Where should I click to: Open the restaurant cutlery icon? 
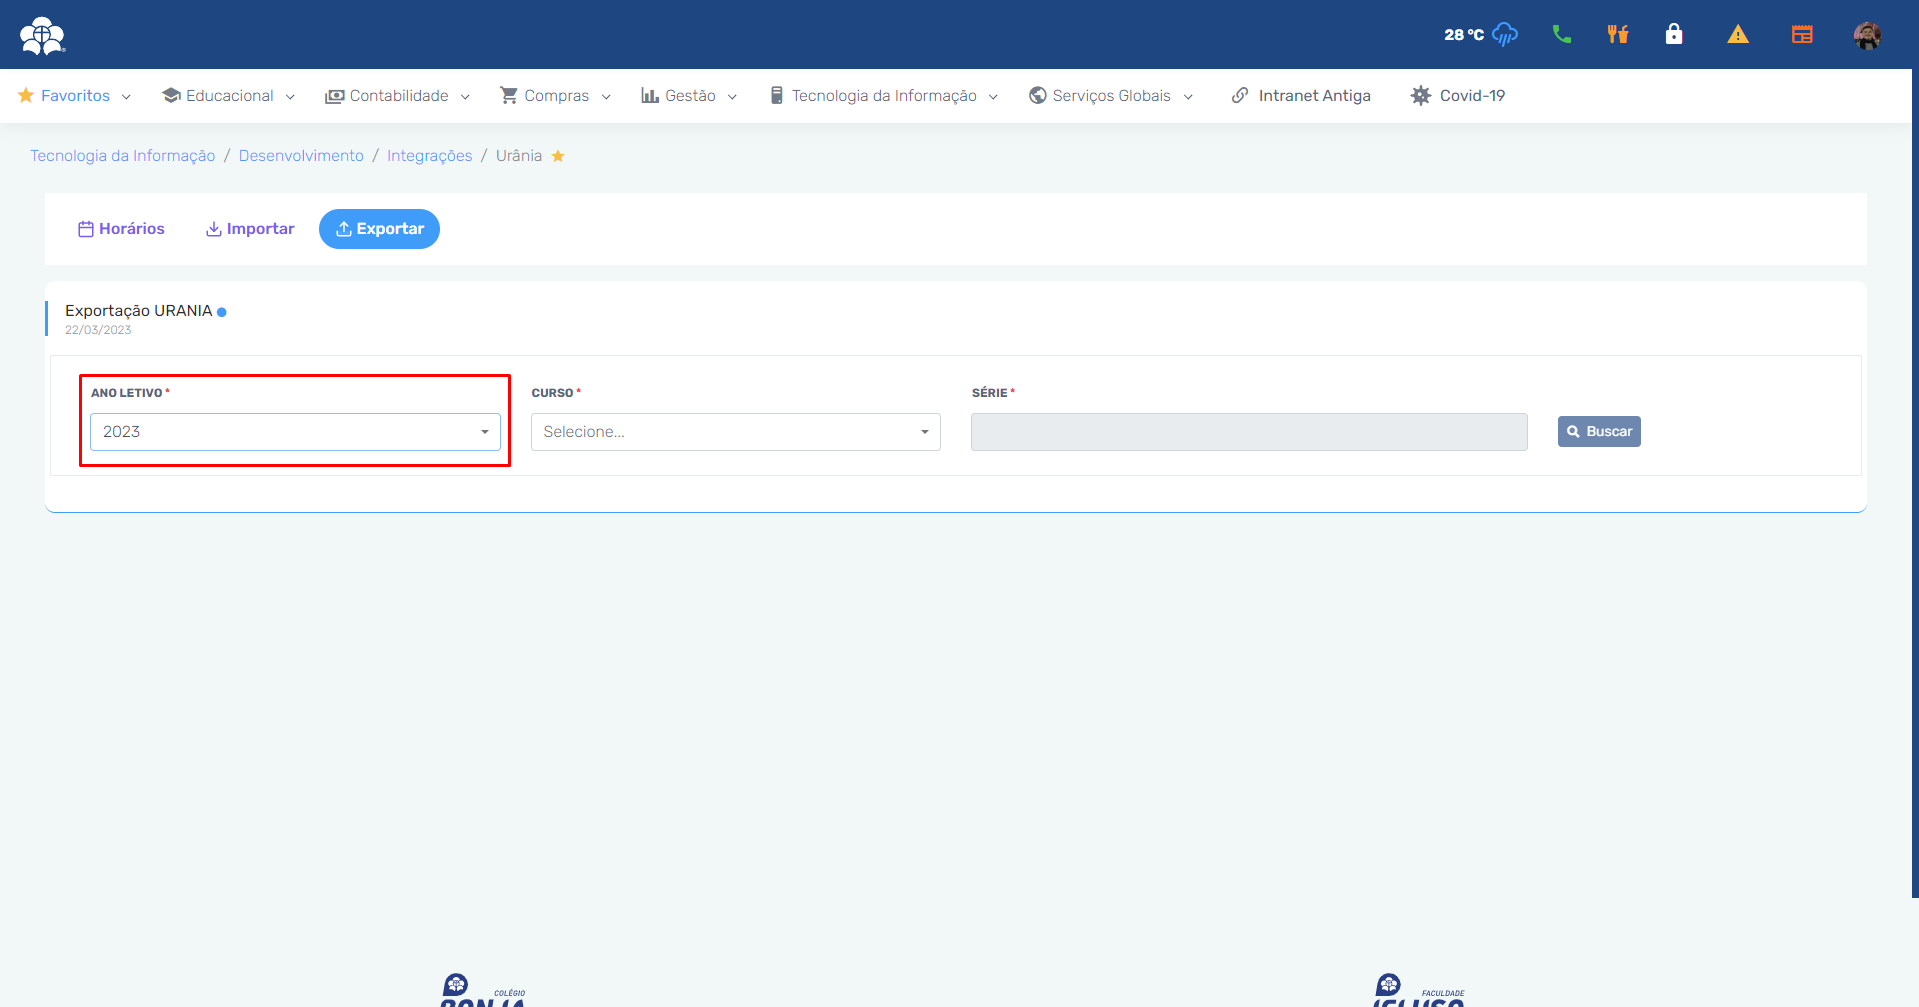pos(1617,35)
